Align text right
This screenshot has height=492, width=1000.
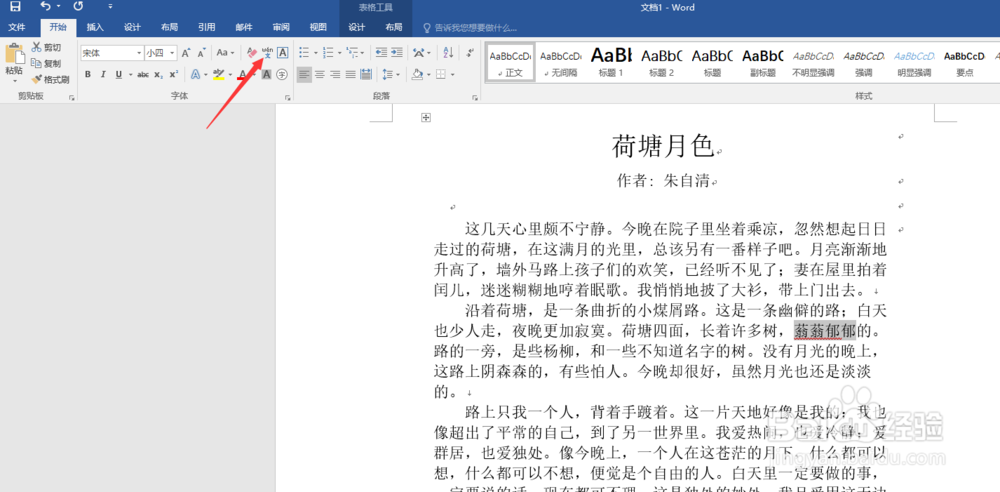(335, 75)
